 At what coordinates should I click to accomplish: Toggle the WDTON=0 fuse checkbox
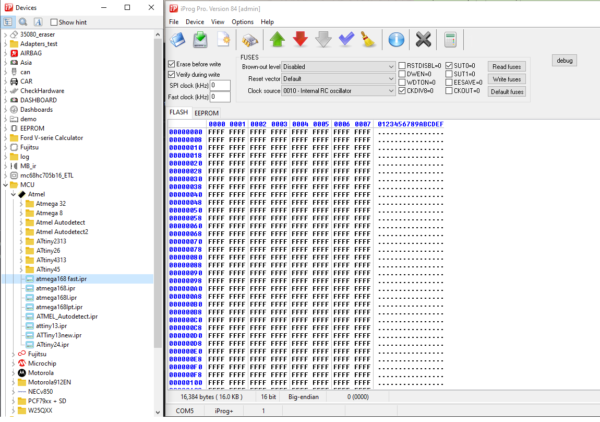[x=402, y=82]
